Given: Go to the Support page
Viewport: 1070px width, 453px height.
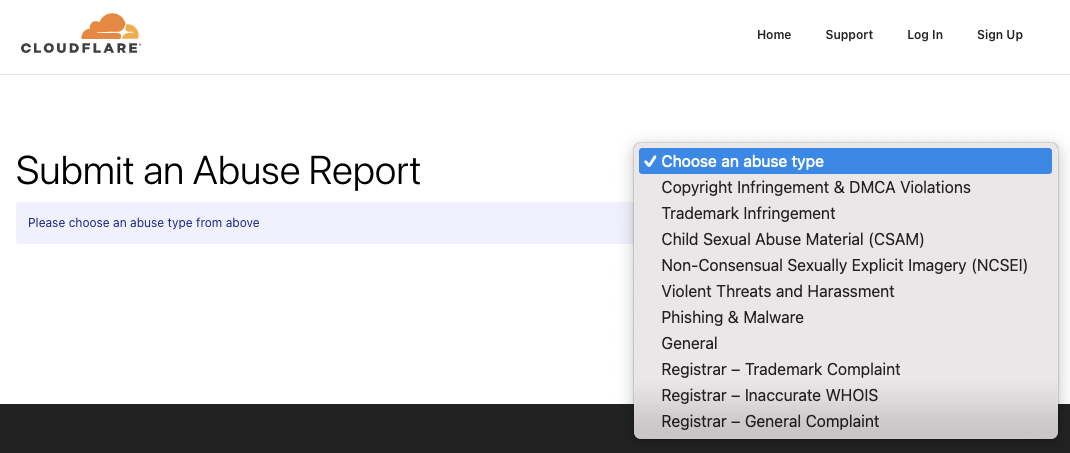Looking at the screenshot, I should point(849,35).
